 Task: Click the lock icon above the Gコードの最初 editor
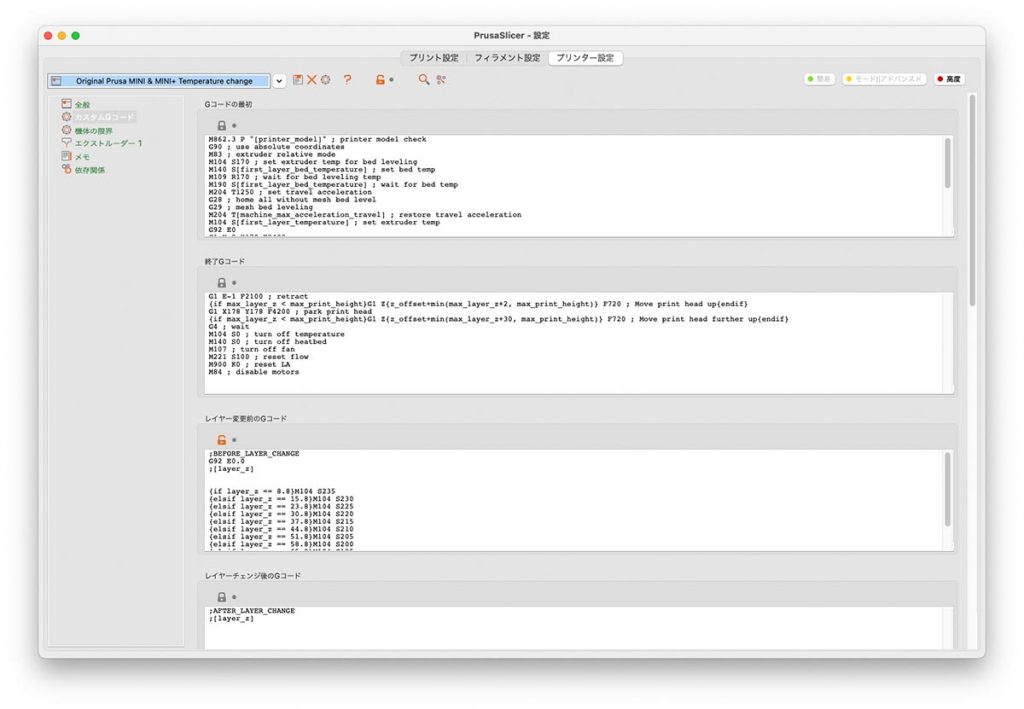(x=221, y=125)
